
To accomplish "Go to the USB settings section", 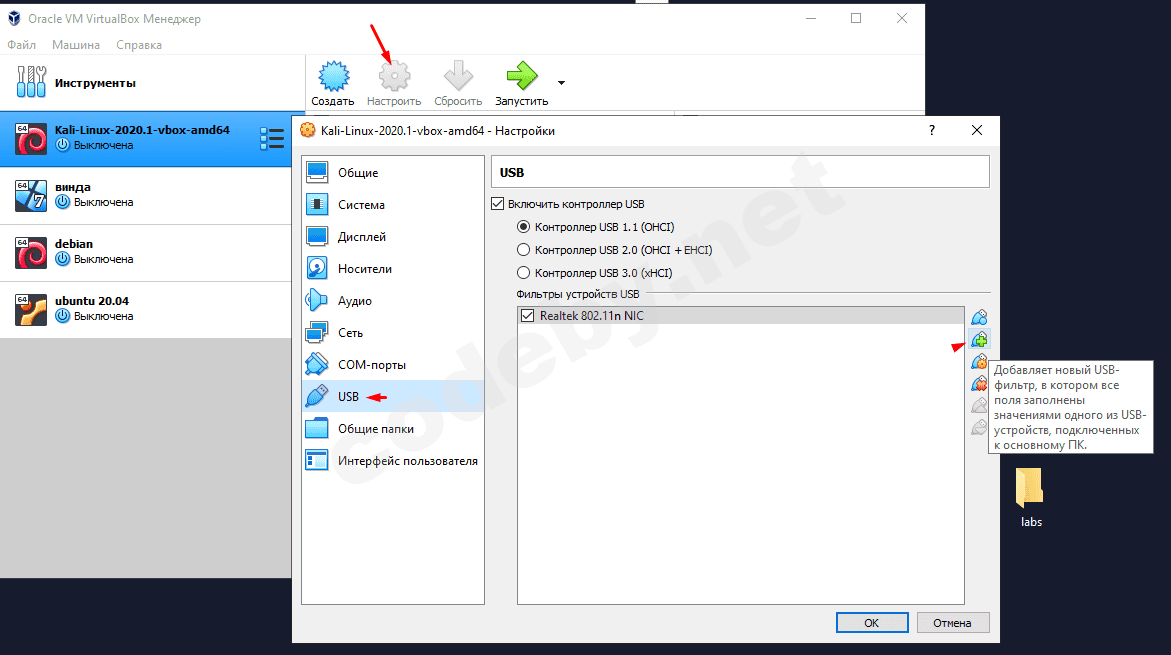I will (x=393, y=397).
